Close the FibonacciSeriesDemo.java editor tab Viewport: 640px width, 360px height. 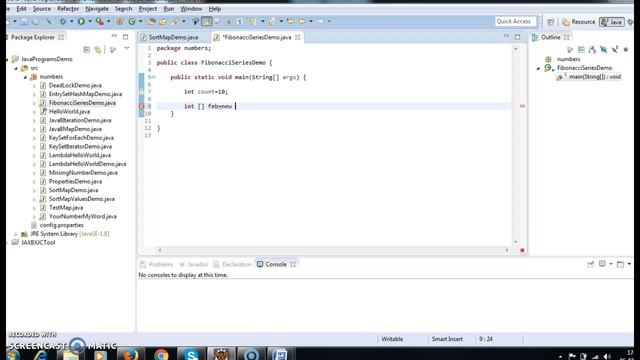pyautogui.click(x=298, y=37)
